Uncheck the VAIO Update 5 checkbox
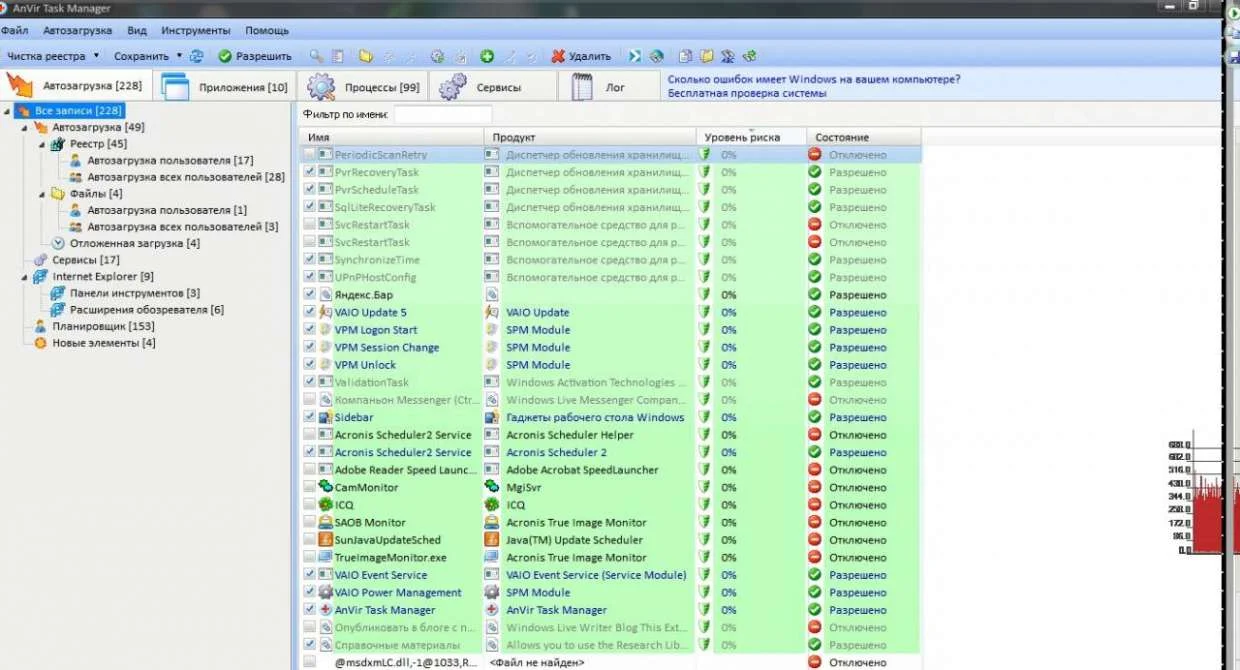This screenshot has width=1240, height=670. (310, 312)
